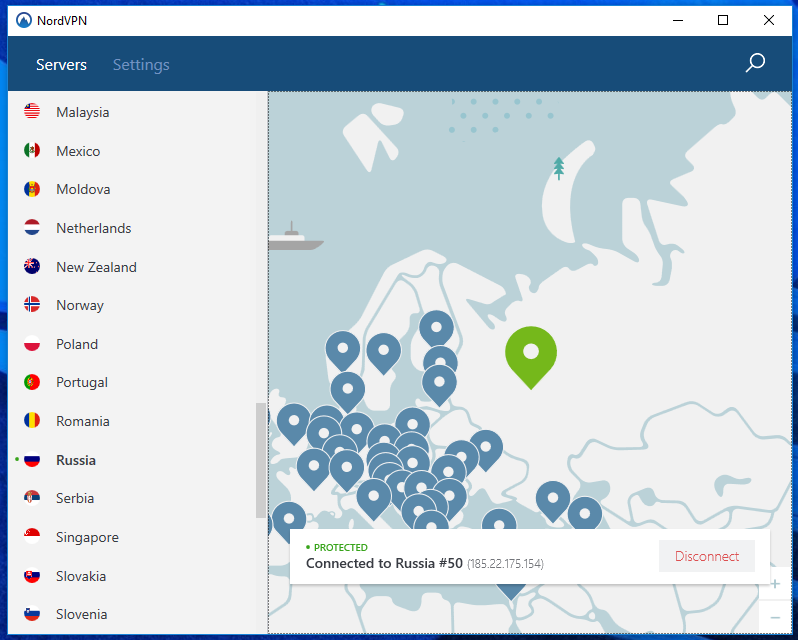This screenshot has width=798, height=640.
Task: Open the search magnifier icon
Action: (x=755, y=63)
